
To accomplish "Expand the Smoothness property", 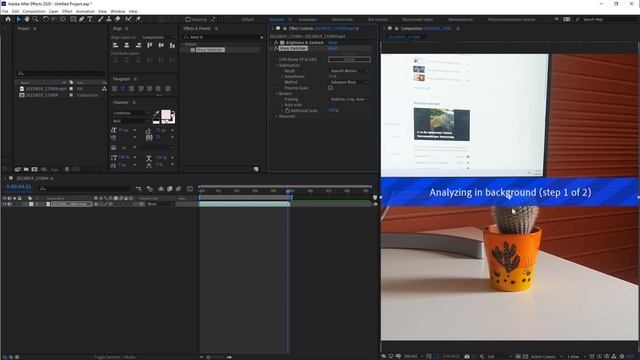I will (x=282, y=77).
